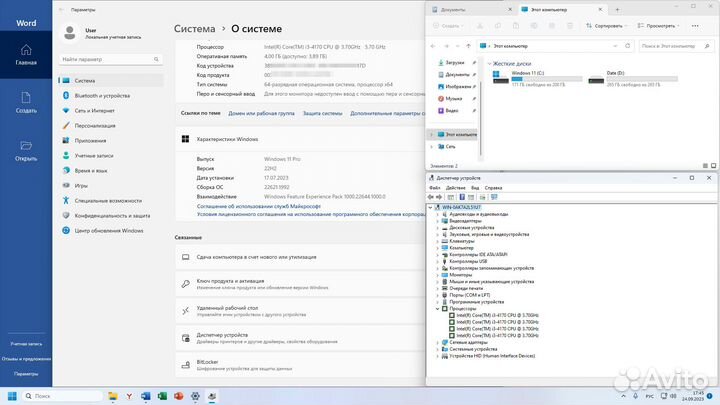This screenshot has height=405, width=720.
Task: Collapse Процессоры node in Device Manager
Action: tap(438, 309)
